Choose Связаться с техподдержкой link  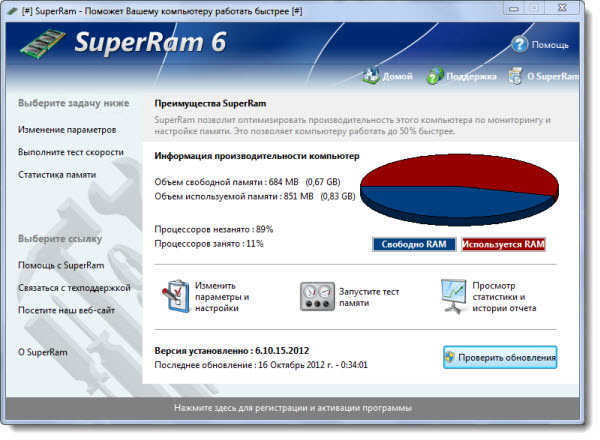74,288
